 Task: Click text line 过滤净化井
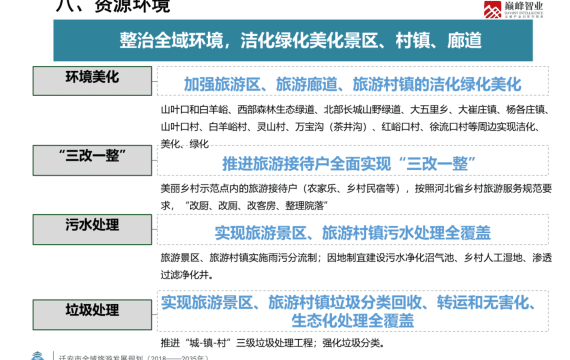(186, 275)
